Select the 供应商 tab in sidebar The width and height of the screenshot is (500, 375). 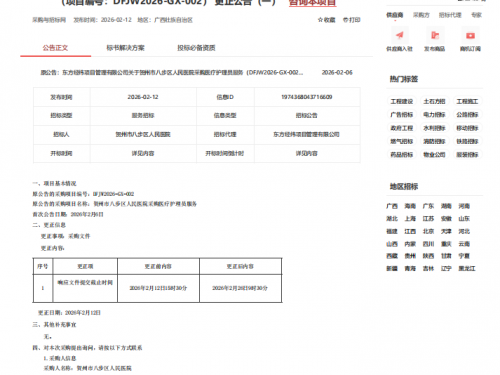click(x=395, y=15)
